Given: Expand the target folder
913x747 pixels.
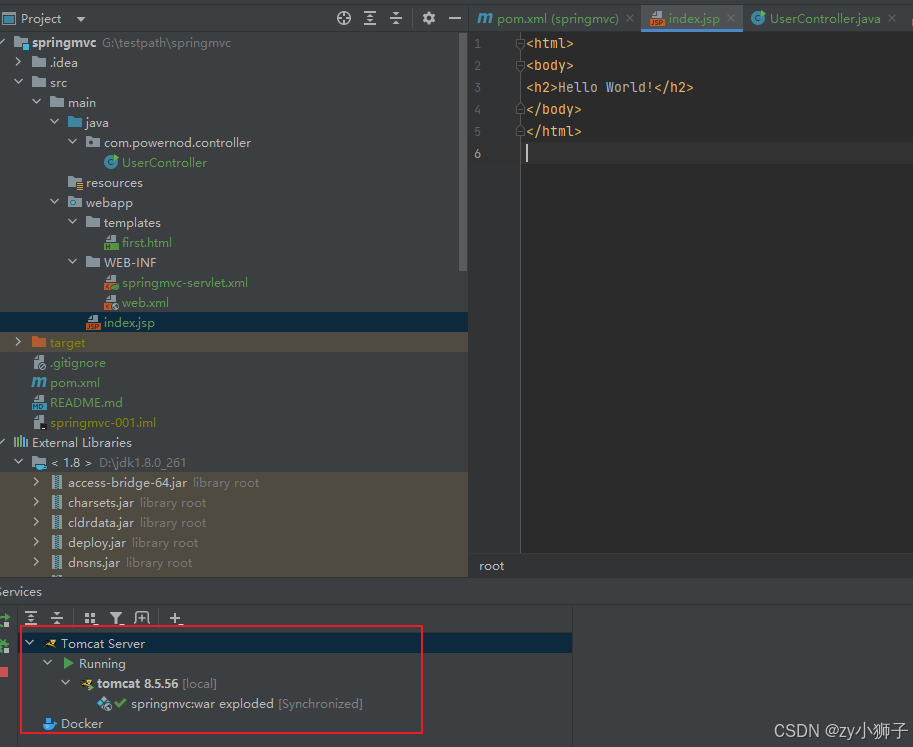Looking at the screenshot, I should click(19, 342).
